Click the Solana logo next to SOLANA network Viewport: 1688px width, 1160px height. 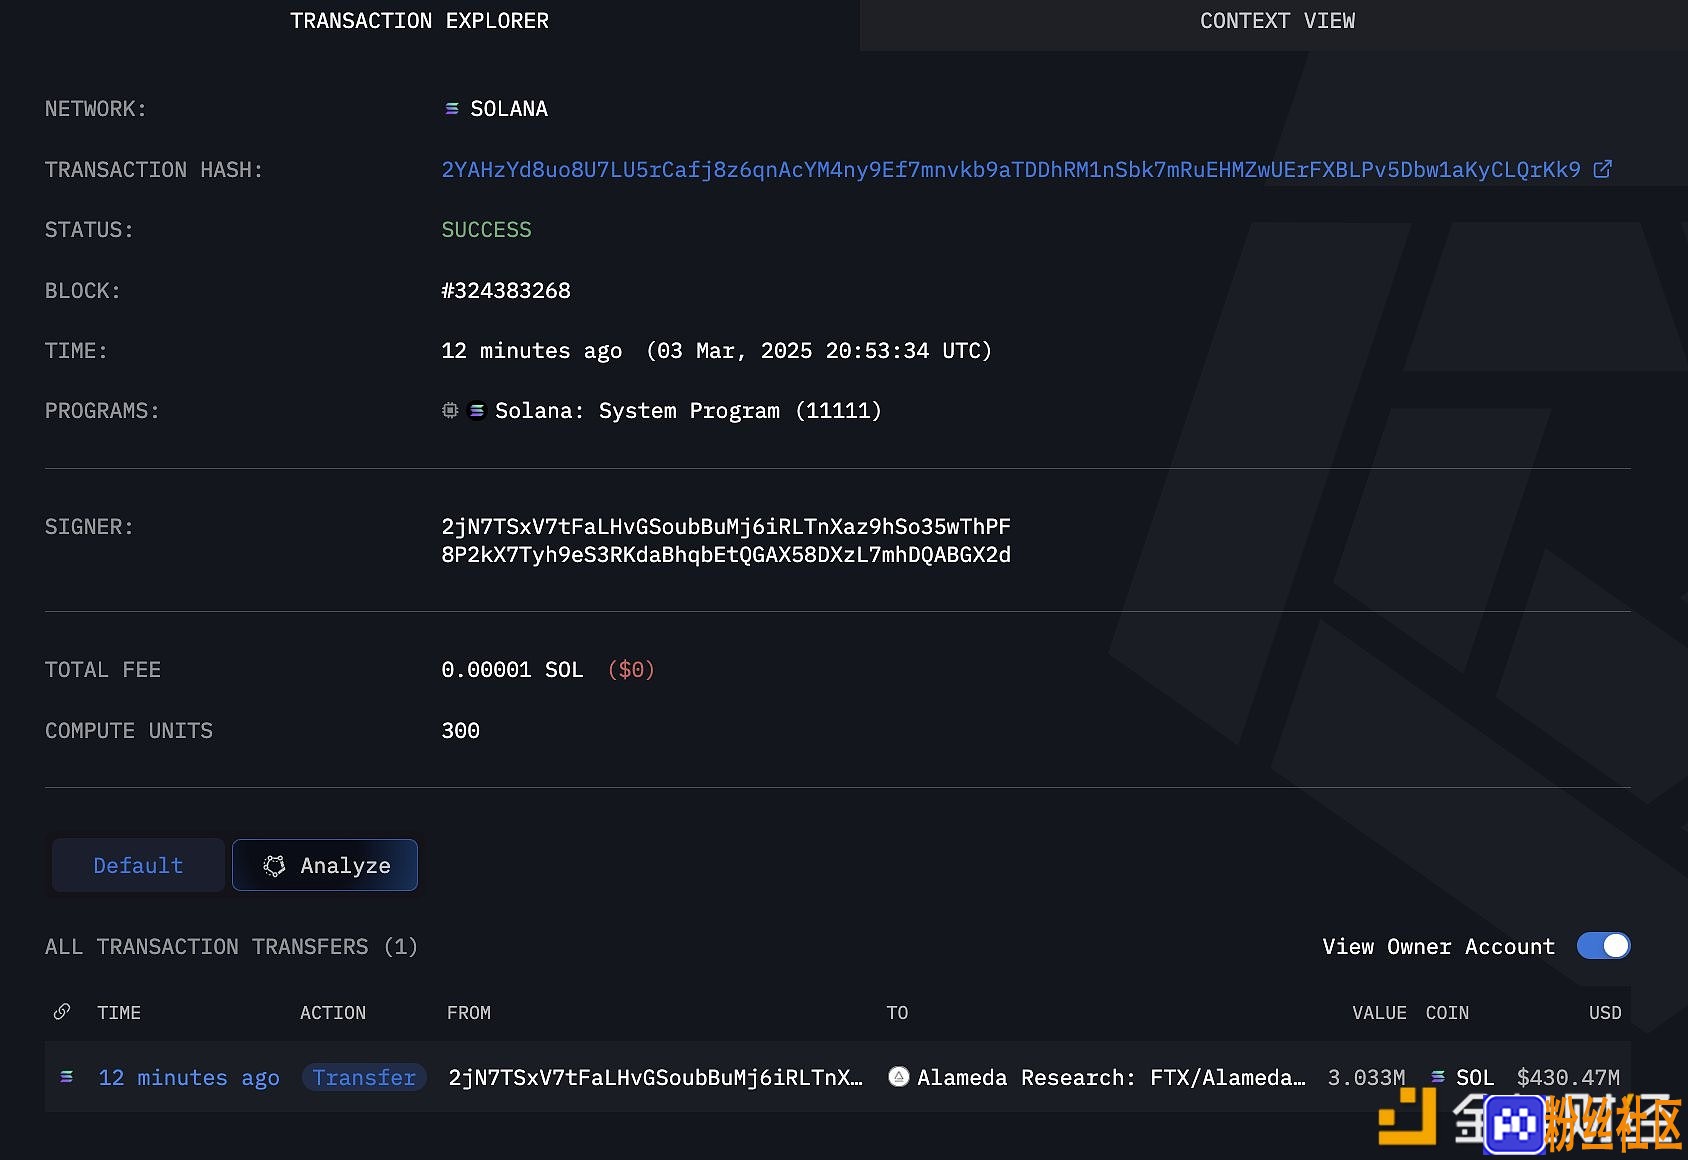pyautogui.click(x=452, y=108)
